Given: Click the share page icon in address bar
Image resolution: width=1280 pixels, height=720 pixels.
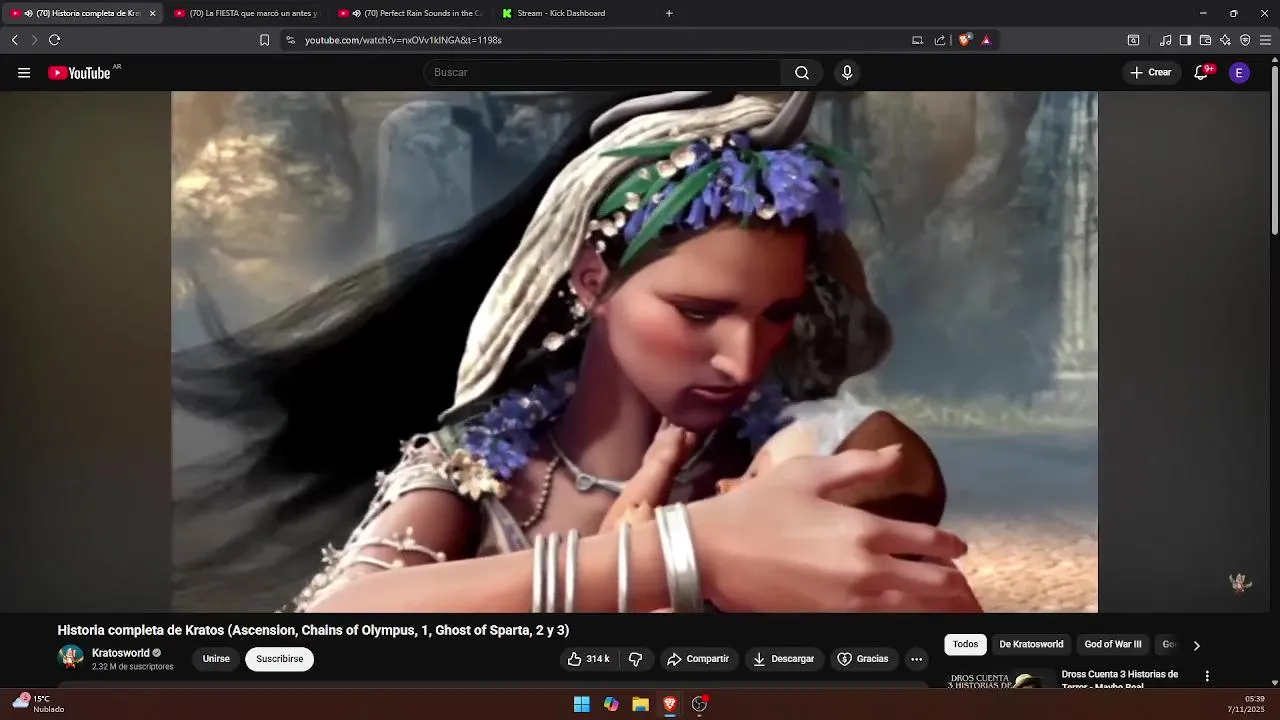Looking at the screenshot, I should [x=940, y=40].
